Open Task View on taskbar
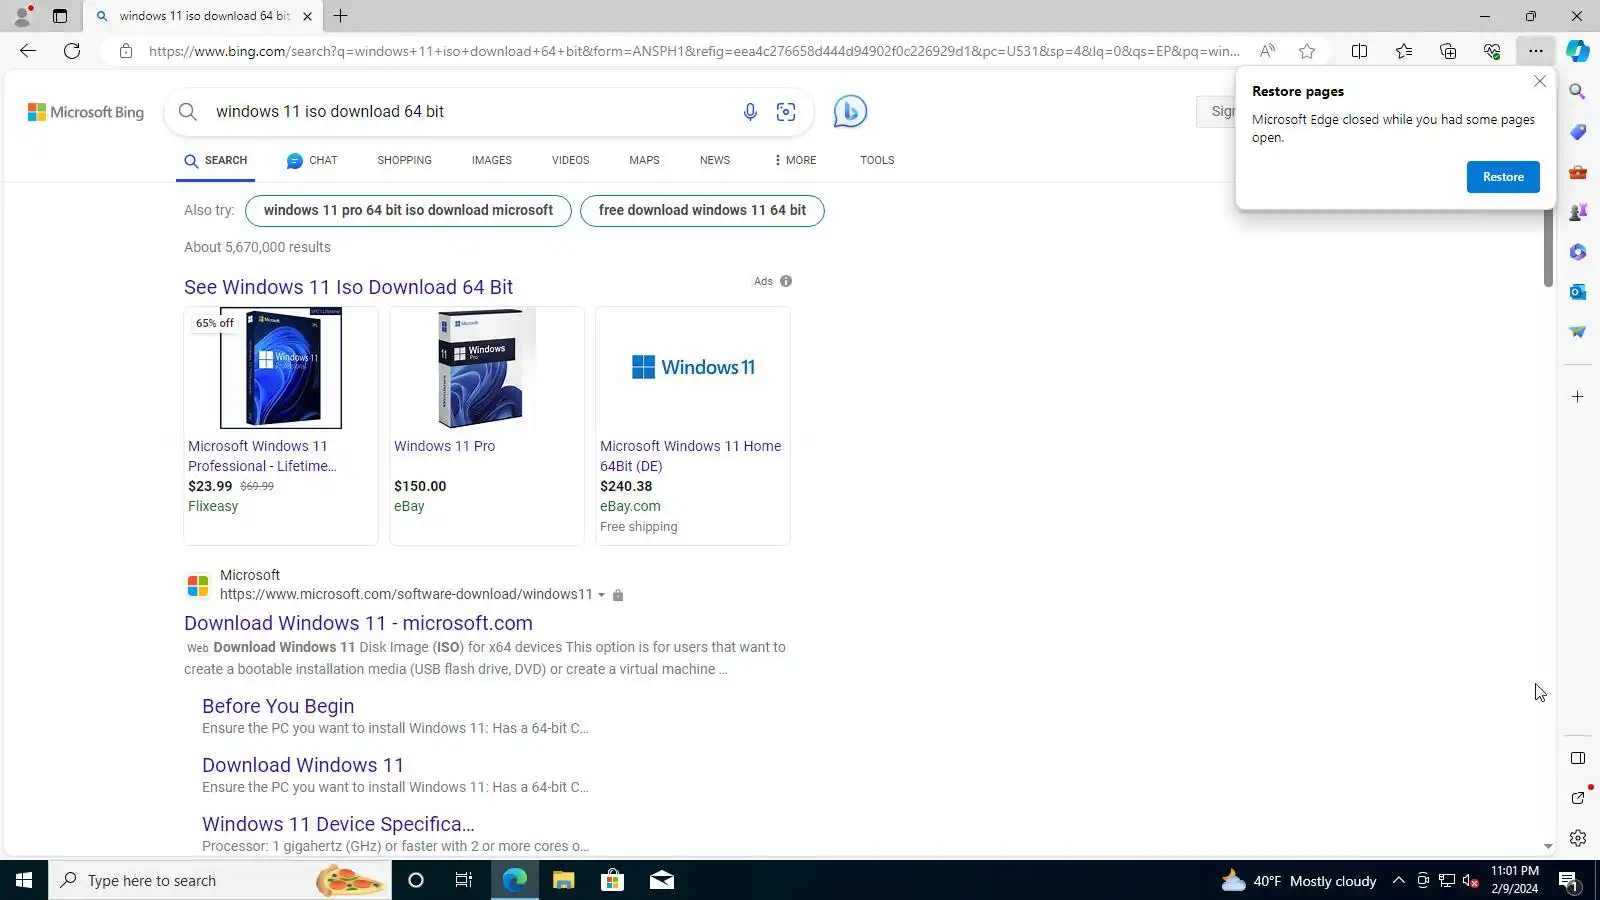 [464, 881]
